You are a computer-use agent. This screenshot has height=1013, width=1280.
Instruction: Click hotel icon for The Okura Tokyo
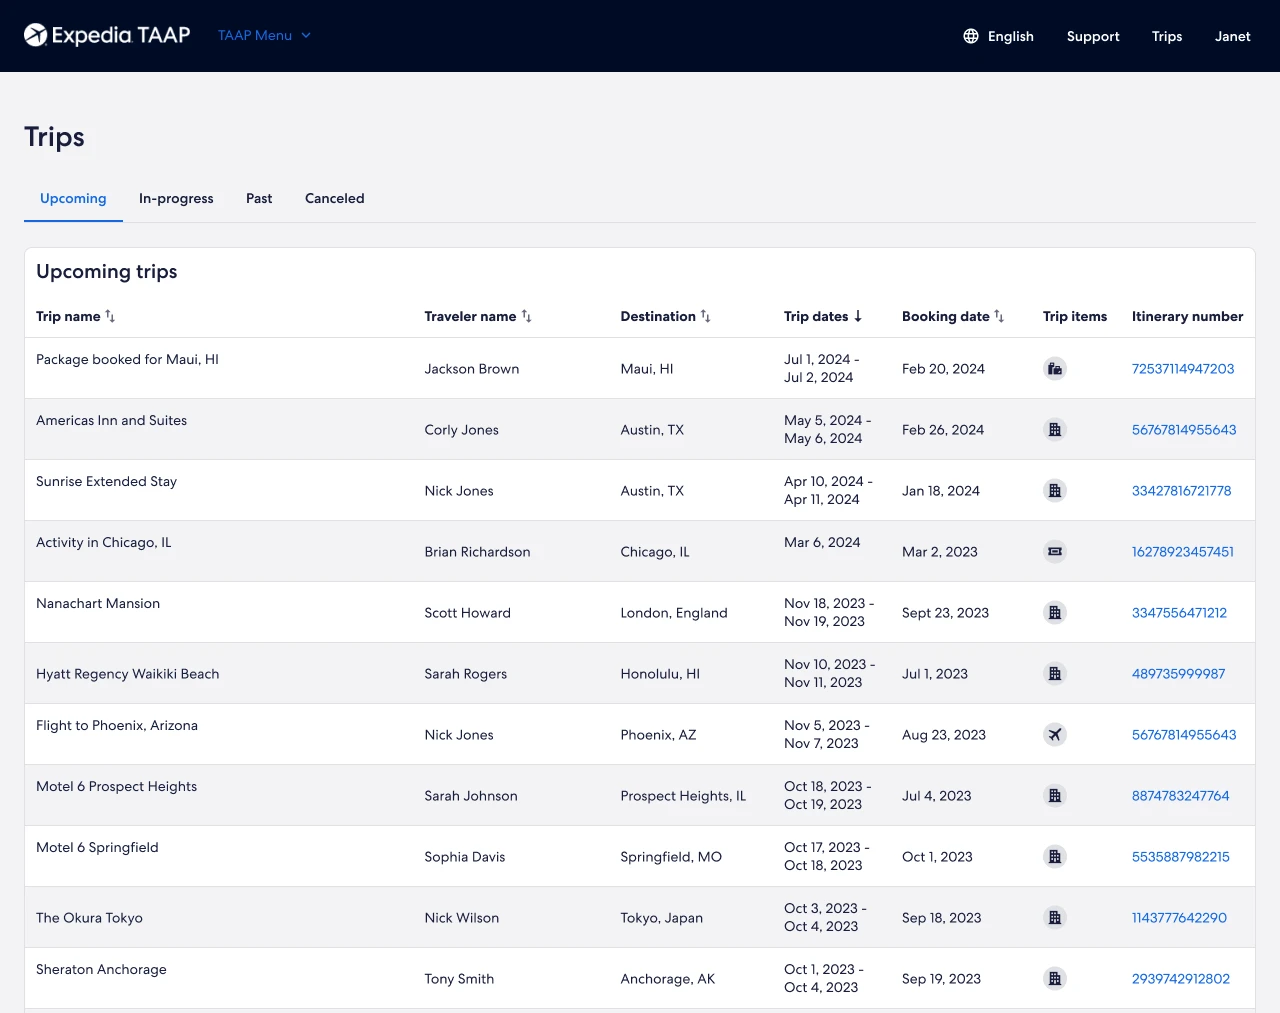1055,918
